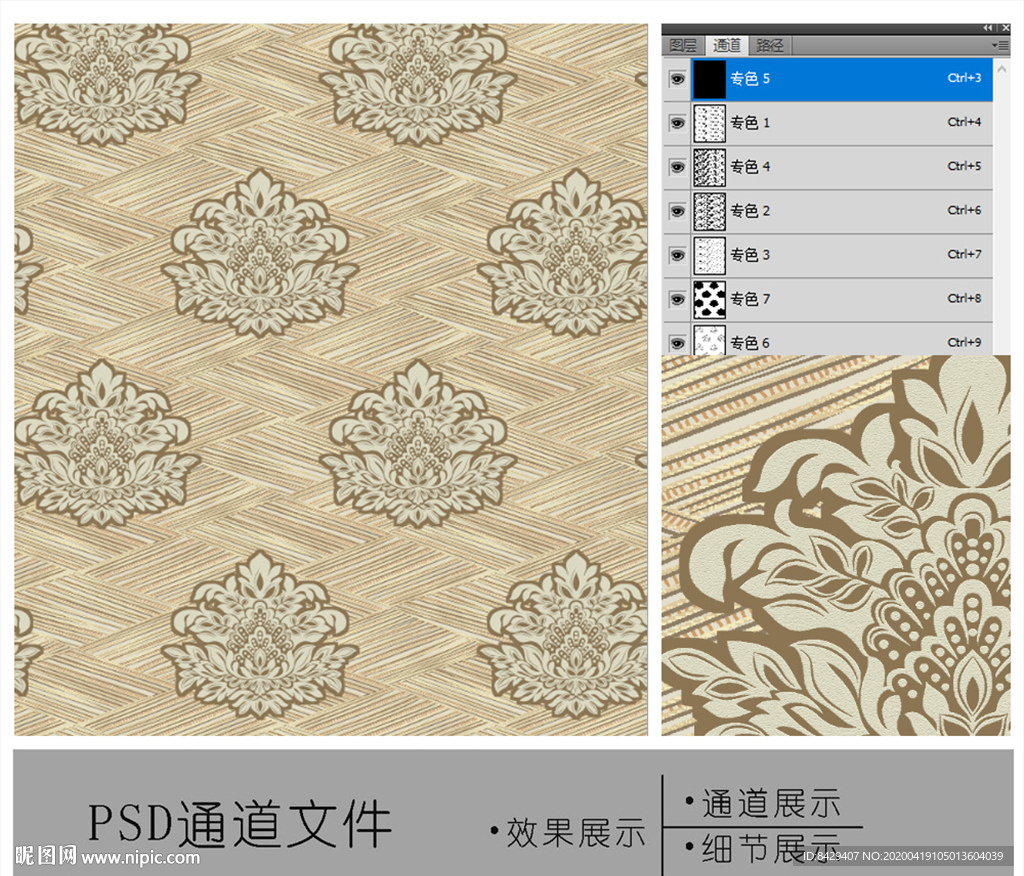1024x876 pixels.
Task: Toggle visibility of 专色 7
Action: pos(677,299)
